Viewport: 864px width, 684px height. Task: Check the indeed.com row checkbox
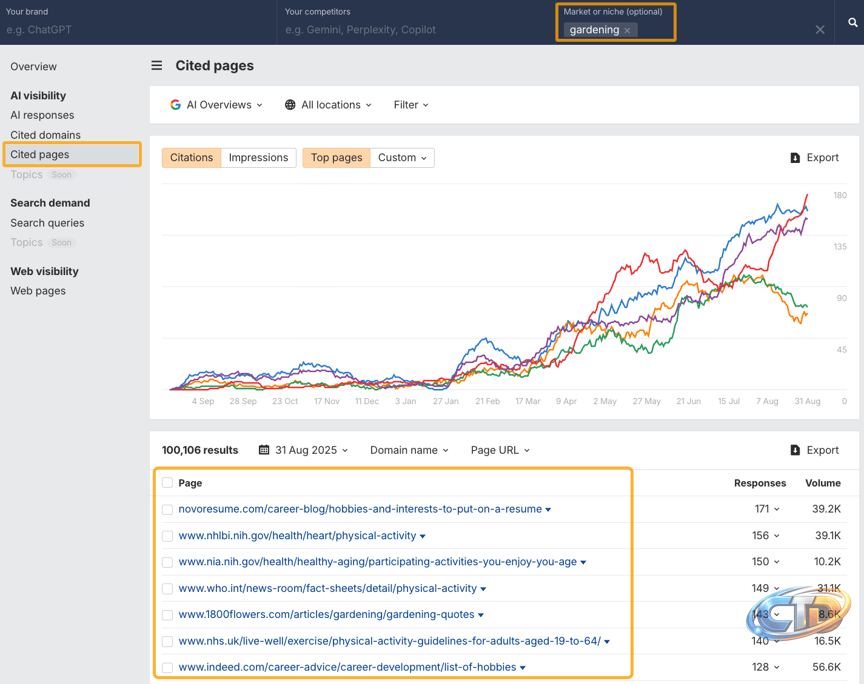[168, 667]
